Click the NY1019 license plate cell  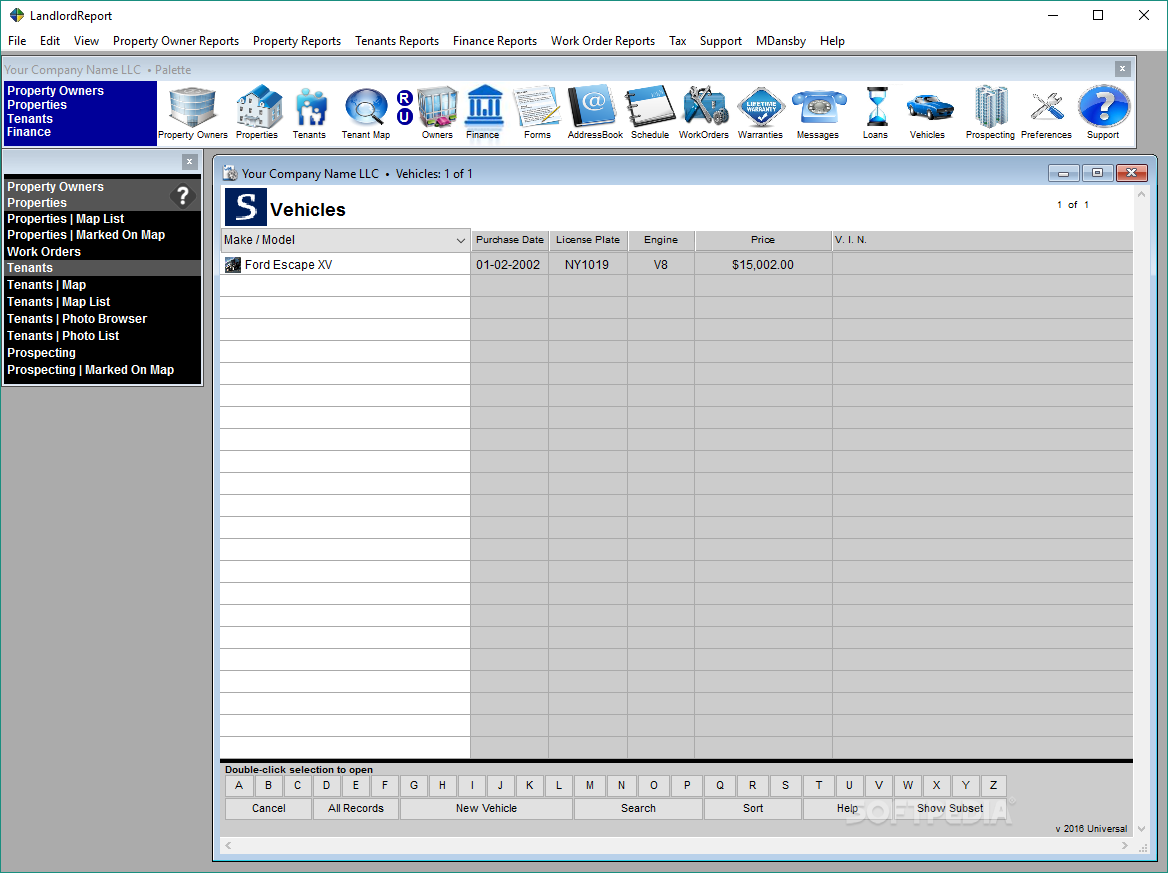587,264
